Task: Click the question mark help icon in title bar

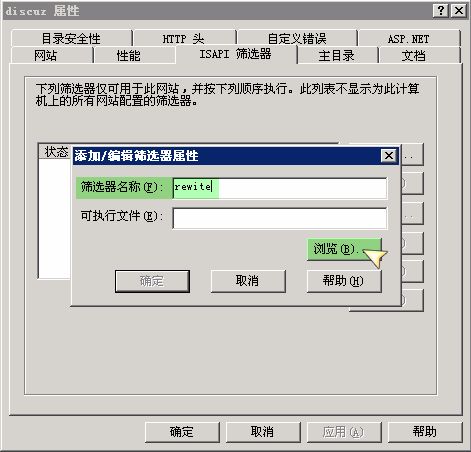Action: coord(440,11)
